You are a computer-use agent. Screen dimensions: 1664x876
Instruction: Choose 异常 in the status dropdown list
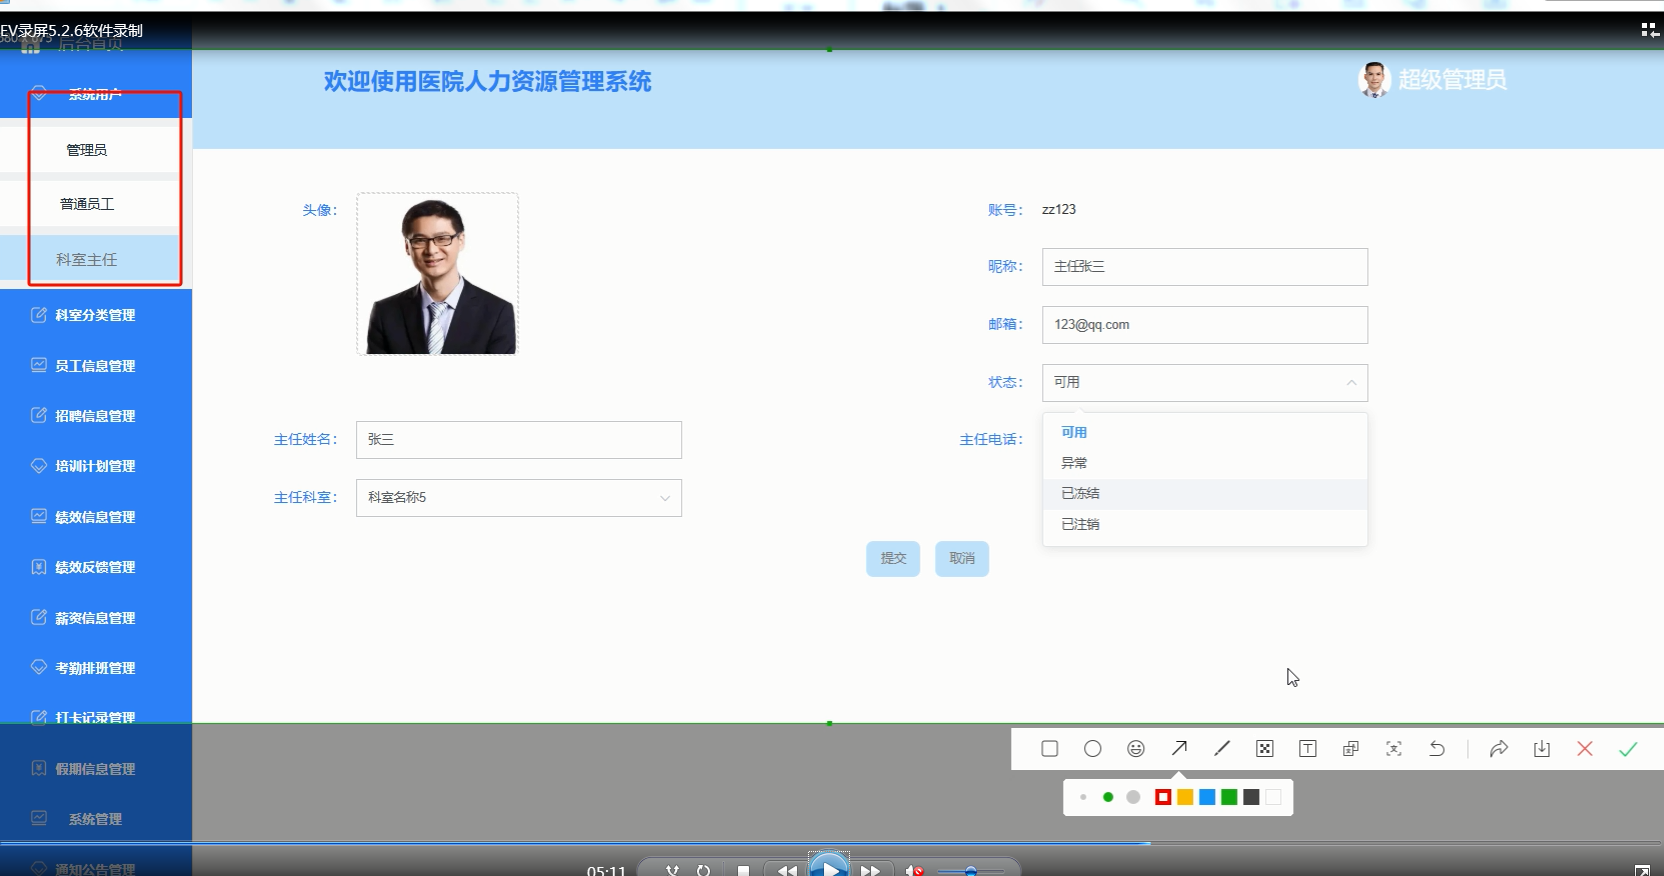(1205, 463)
